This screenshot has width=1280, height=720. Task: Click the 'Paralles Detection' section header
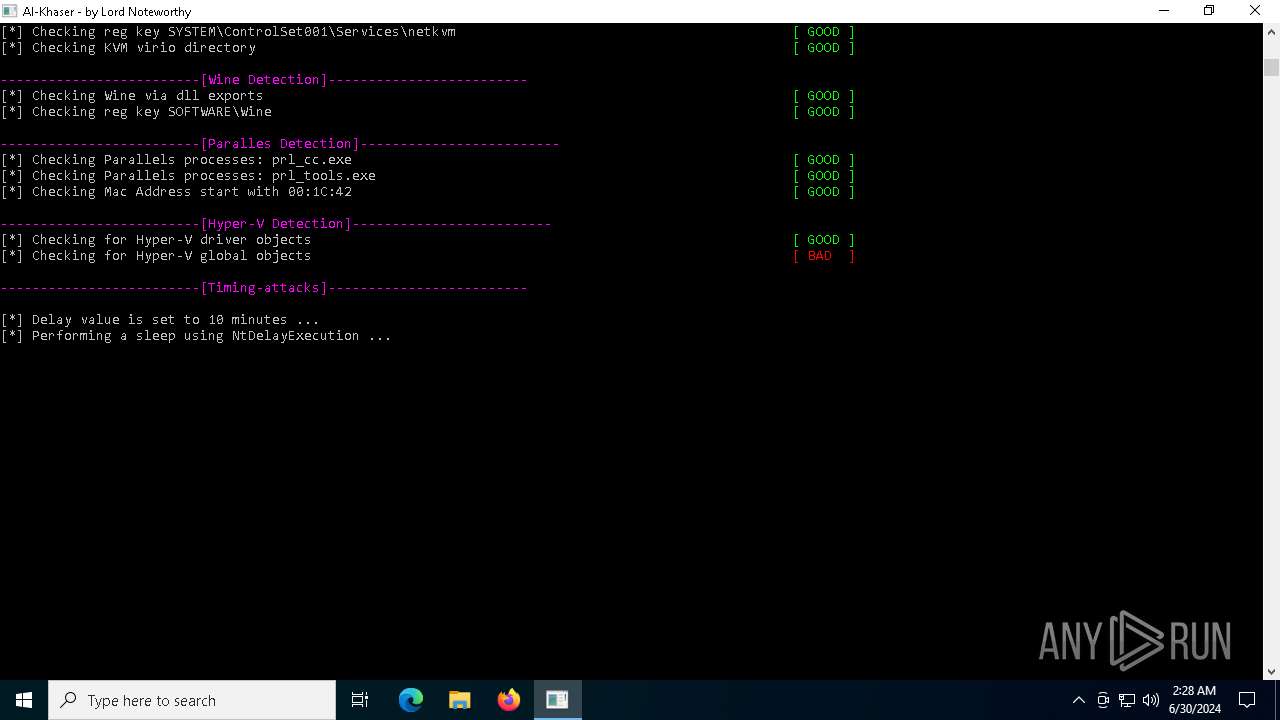click(280, 143)
